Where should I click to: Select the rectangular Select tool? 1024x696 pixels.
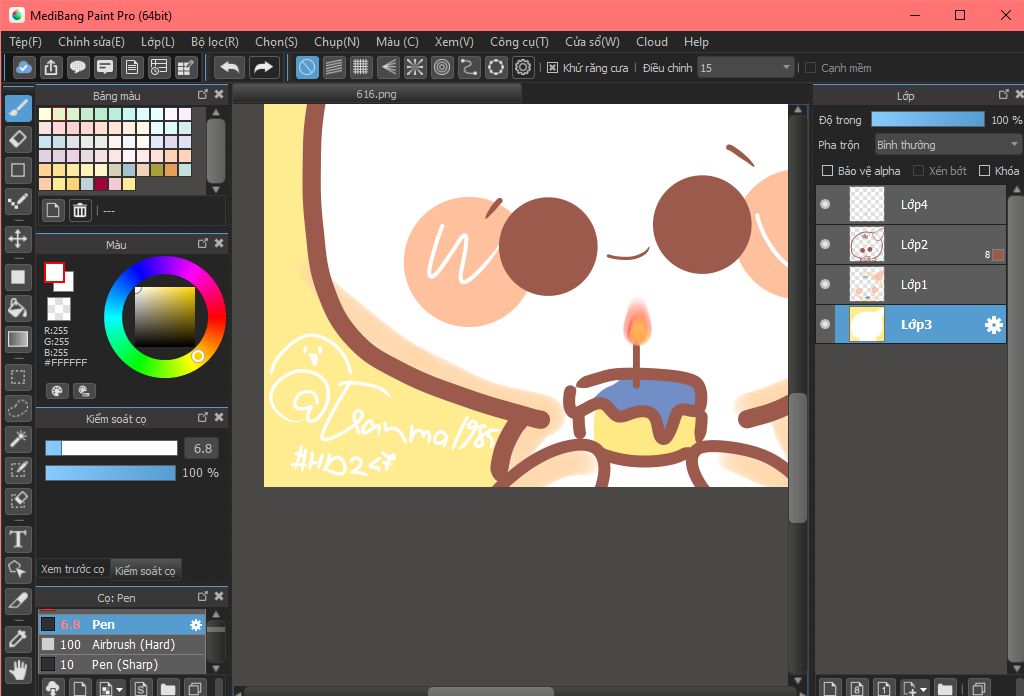coord(18,377)
